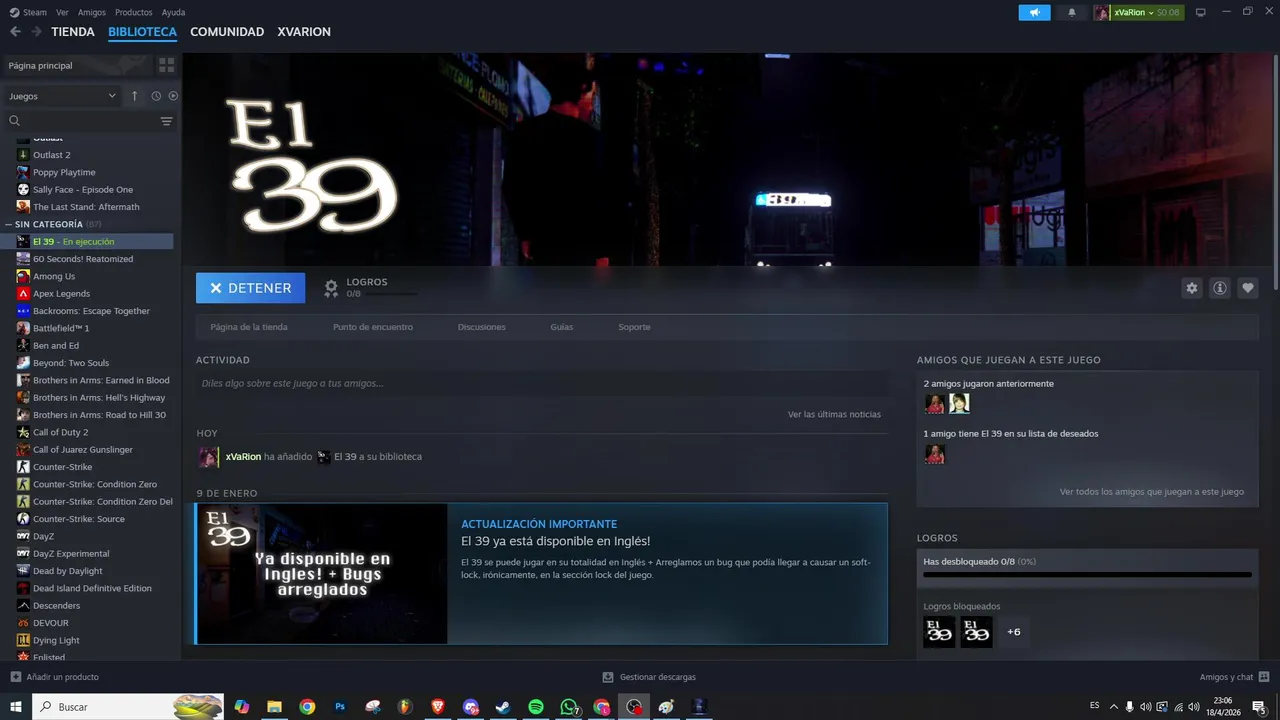Screen dimensions: 1280x720
Task: Click second friend avatar who played previously
Action: click(959, 403)
